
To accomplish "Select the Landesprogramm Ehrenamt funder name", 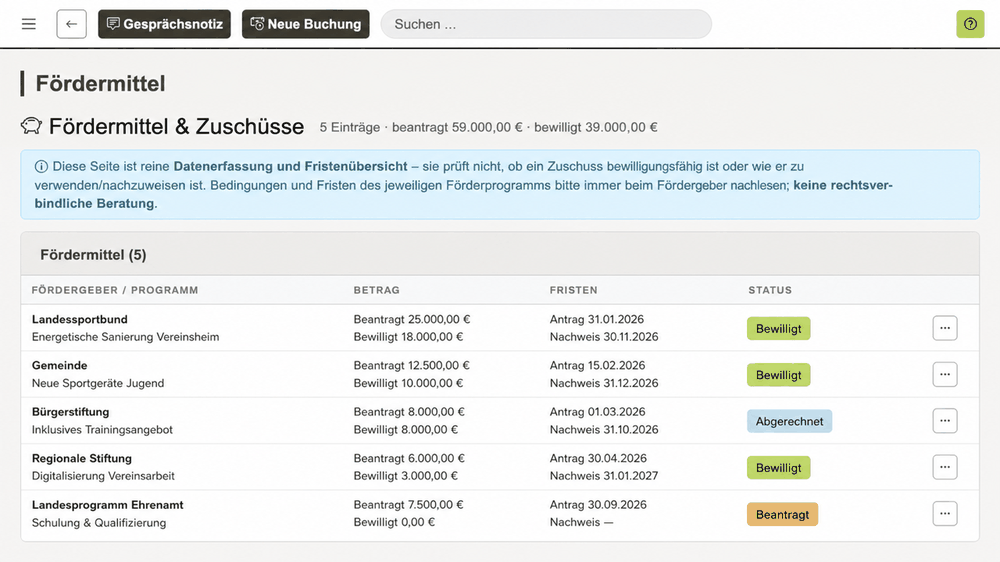I will pyautogui.click(x=108, y=505).
